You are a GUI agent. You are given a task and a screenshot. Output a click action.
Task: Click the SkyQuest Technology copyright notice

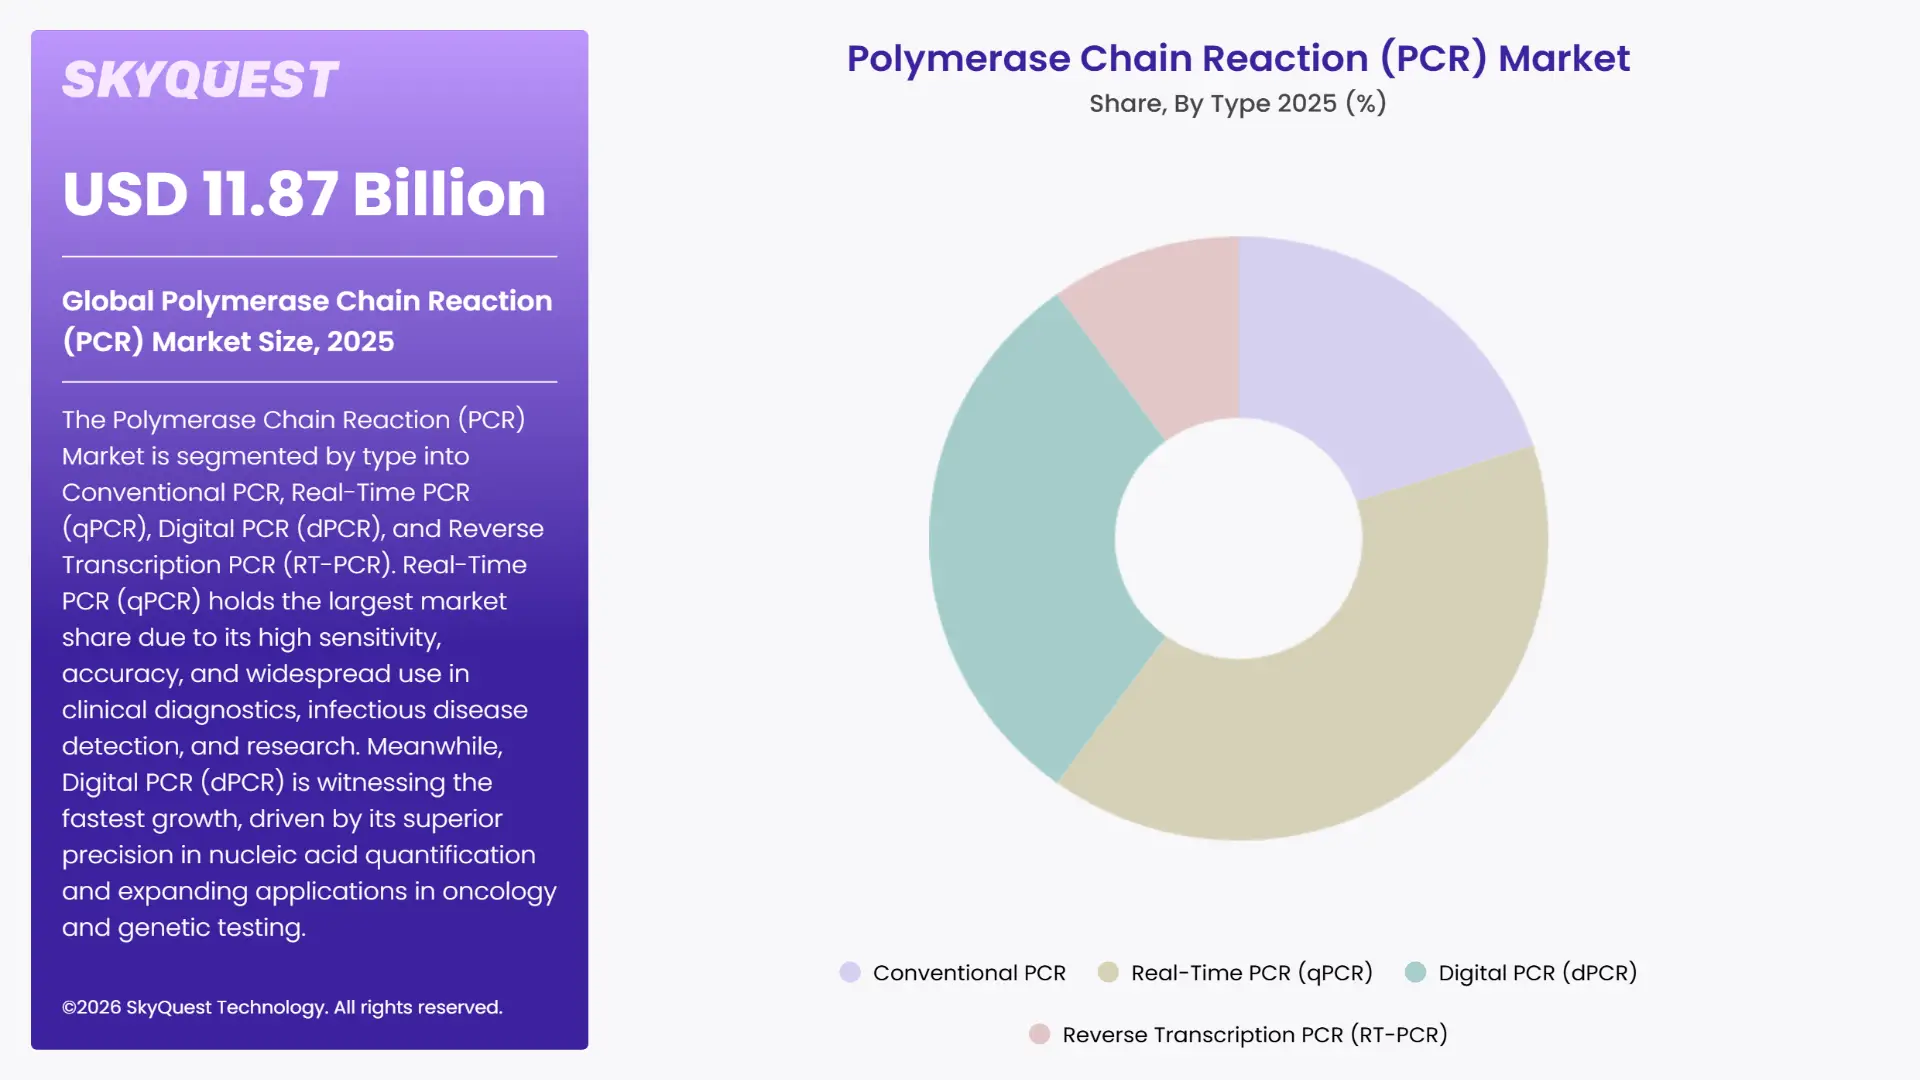coord(282,1007)
